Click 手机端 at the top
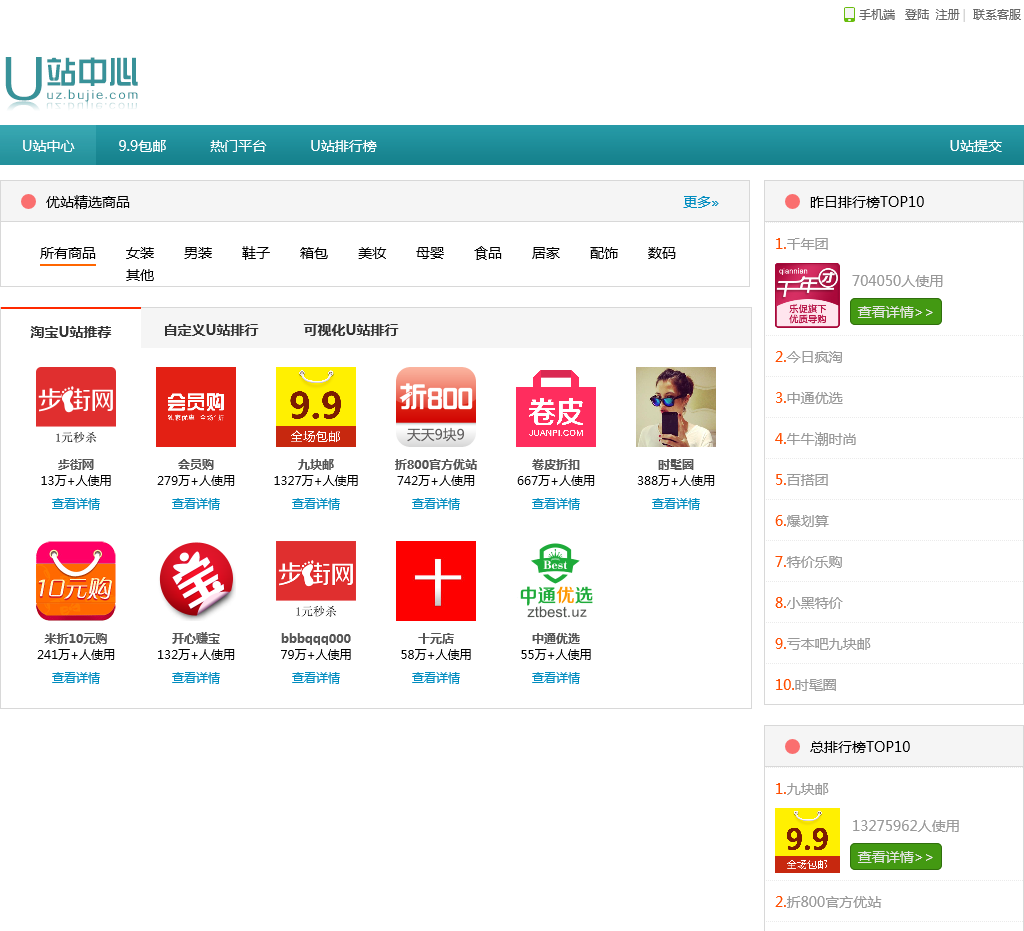Screen dimensions: 1024x931 [876, 14]
